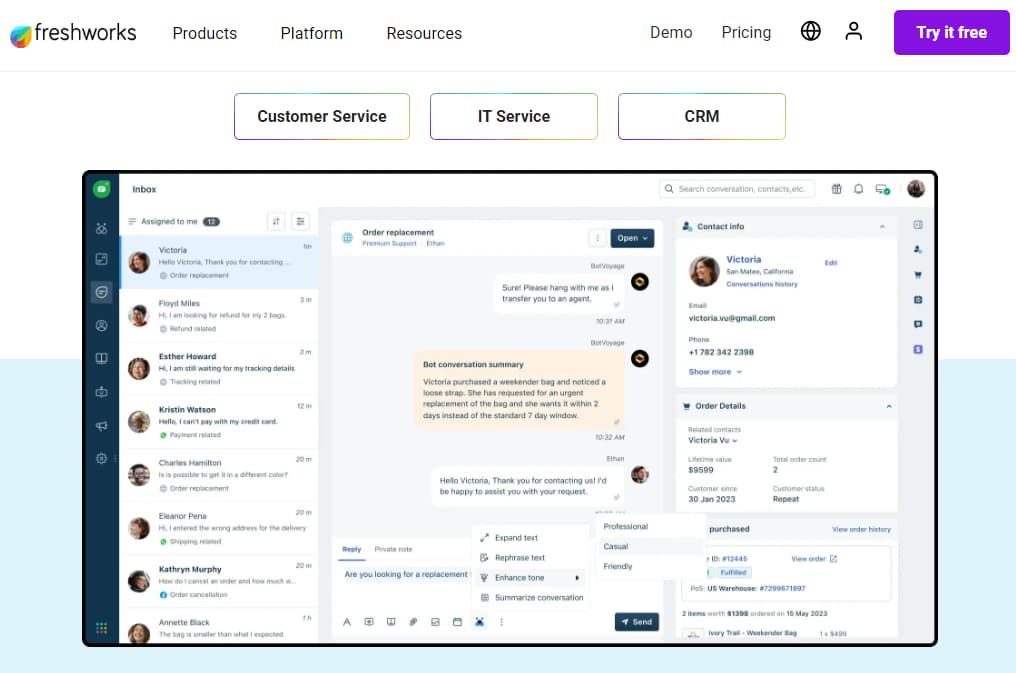The image size is (1016, 673).
Task: Select the Casual tone
Action: click(650, 547)
